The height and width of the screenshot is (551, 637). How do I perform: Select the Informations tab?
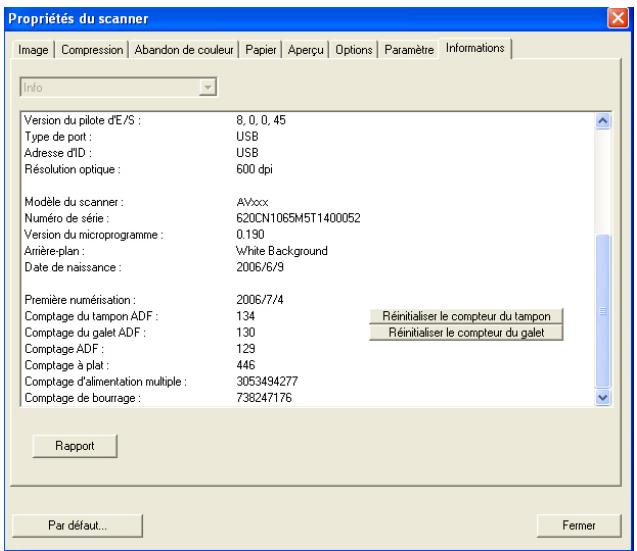coord(475,48)
